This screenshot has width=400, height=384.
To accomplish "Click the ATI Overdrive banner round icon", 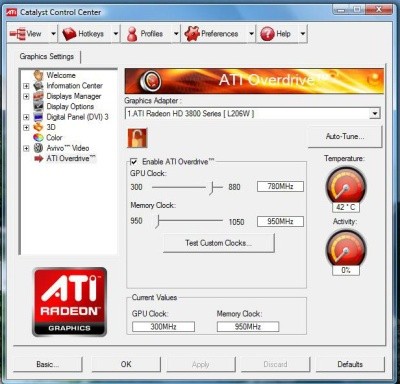I will (150, 81).
